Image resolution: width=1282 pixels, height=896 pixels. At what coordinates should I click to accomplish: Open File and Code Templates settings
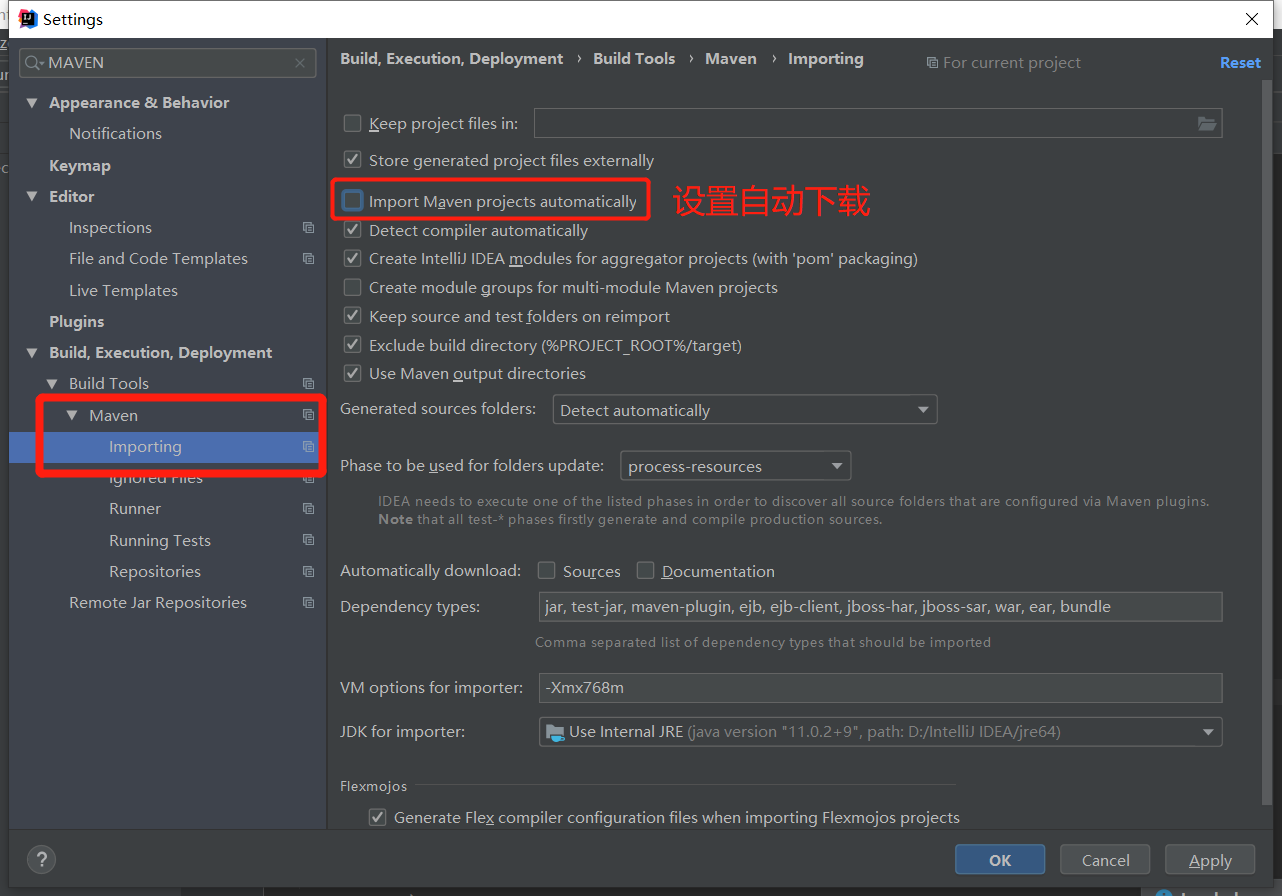click(158, 259)
